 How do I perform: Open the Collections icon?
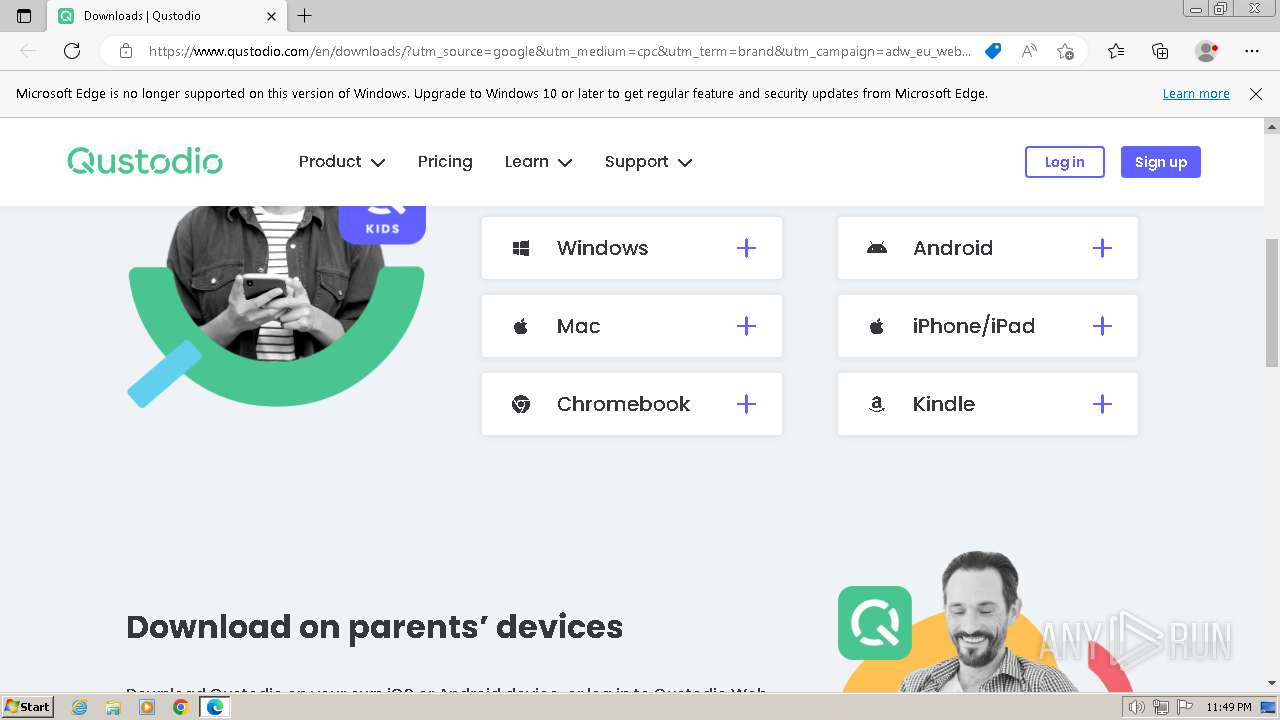coord(1160,51)
